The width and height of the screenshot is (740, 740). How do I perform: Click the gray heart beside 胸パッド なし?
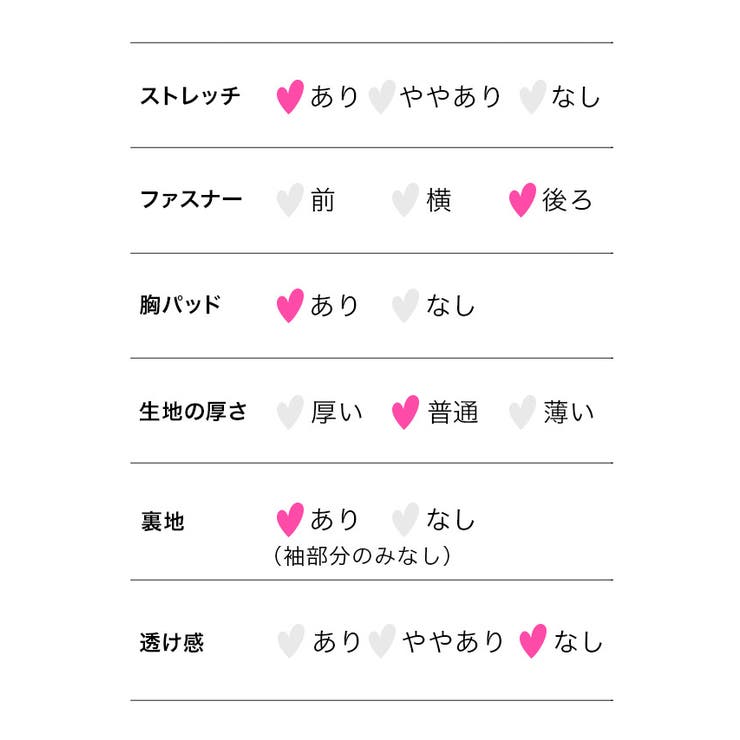tap(404, 305)
